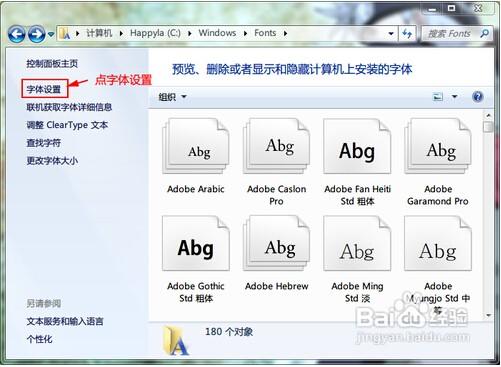This screenshot has width=501, height=367.
Task: Click the Back navigation arrow button
Action: [17, 34]
